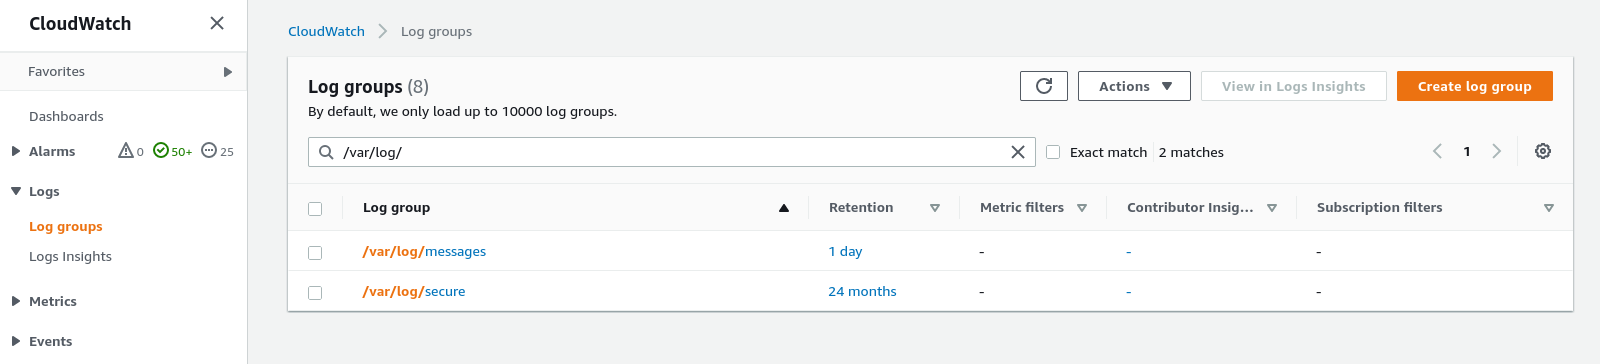This screenshot has height=364, width=1600.
Task: Sort by Metric filters column arrow
Action: 1082,208
